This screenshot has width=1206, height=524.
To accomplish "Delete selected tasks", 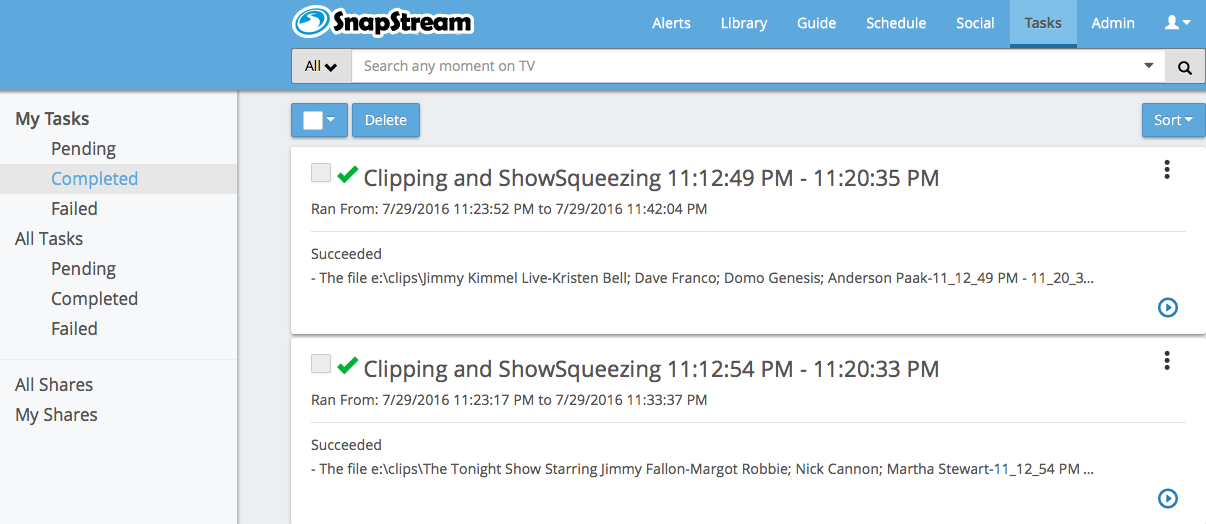I will (386, 120).
